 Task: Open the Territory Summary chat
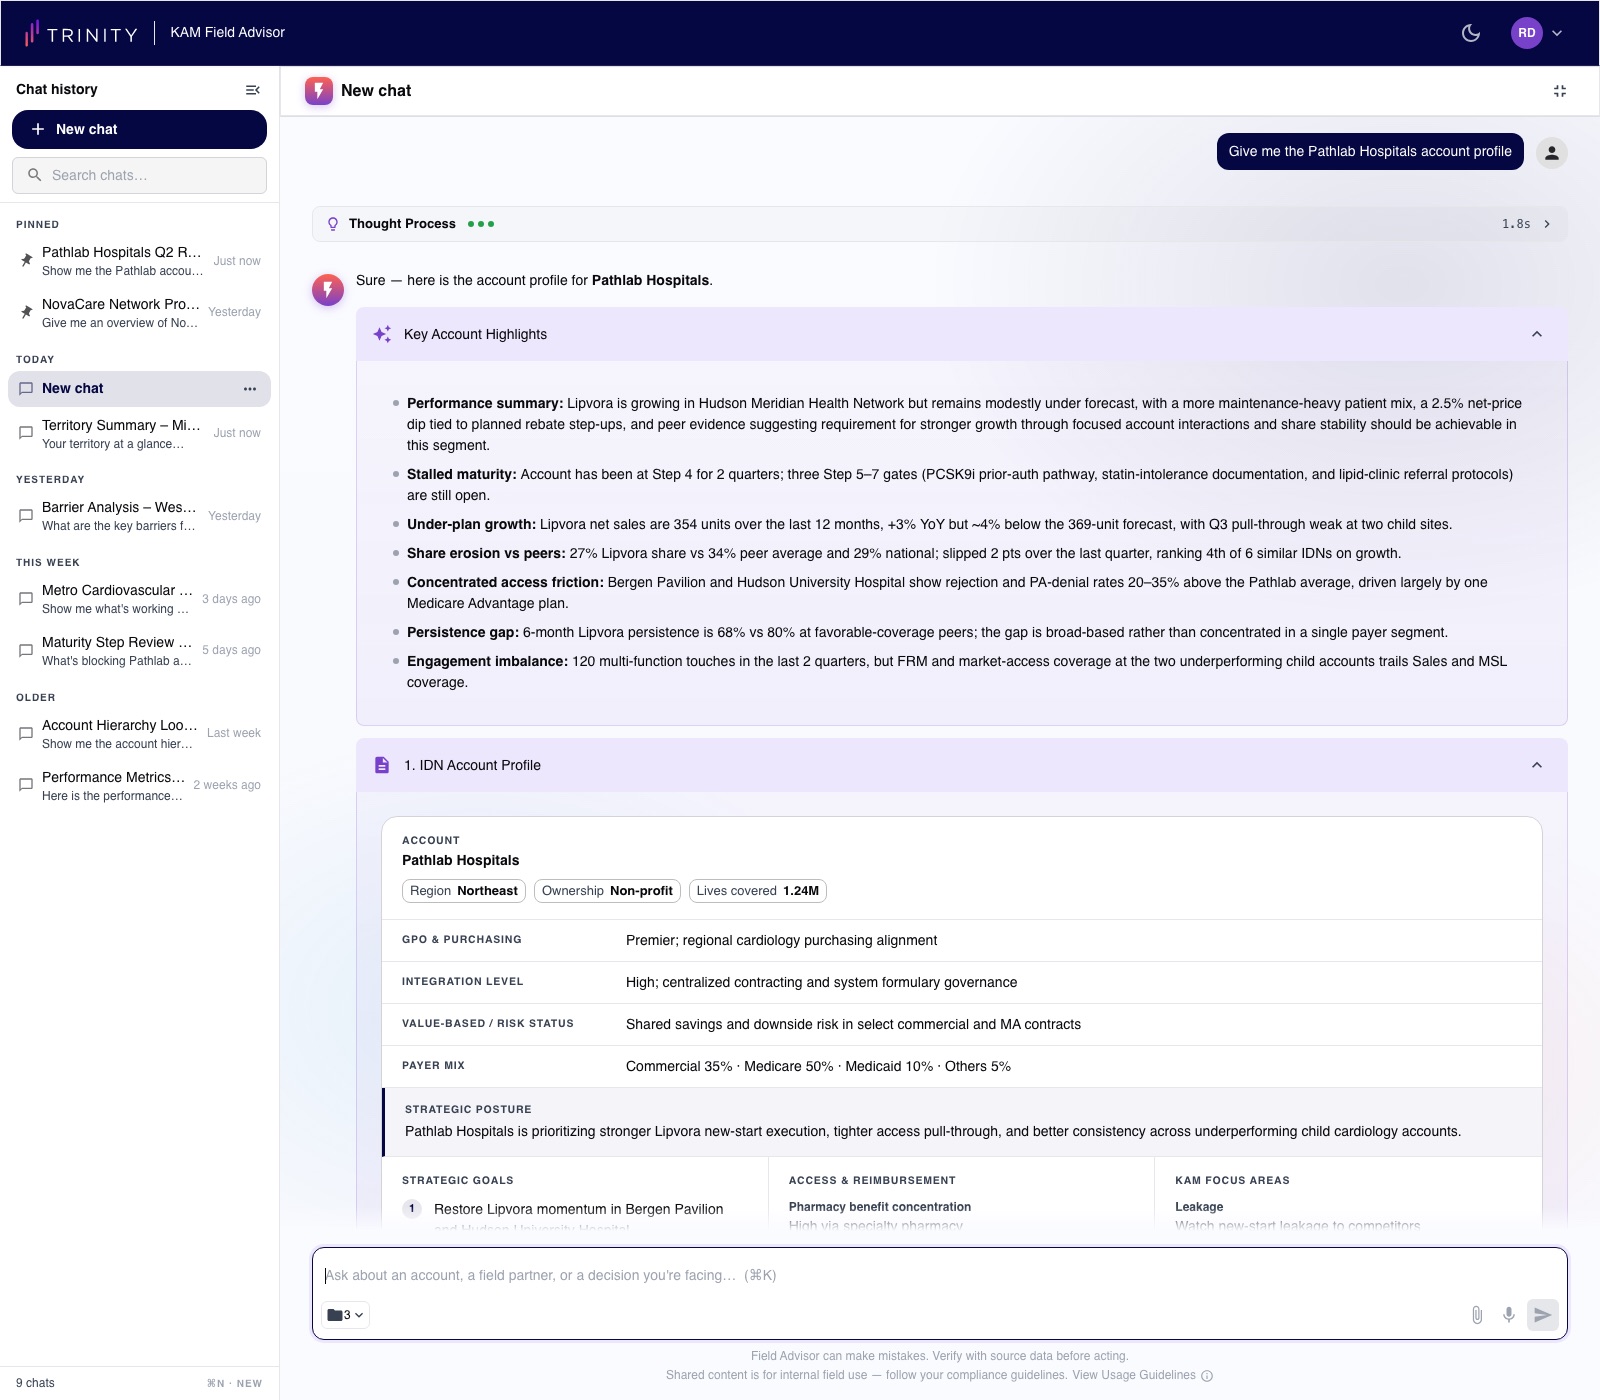click(x=139, y=433)
